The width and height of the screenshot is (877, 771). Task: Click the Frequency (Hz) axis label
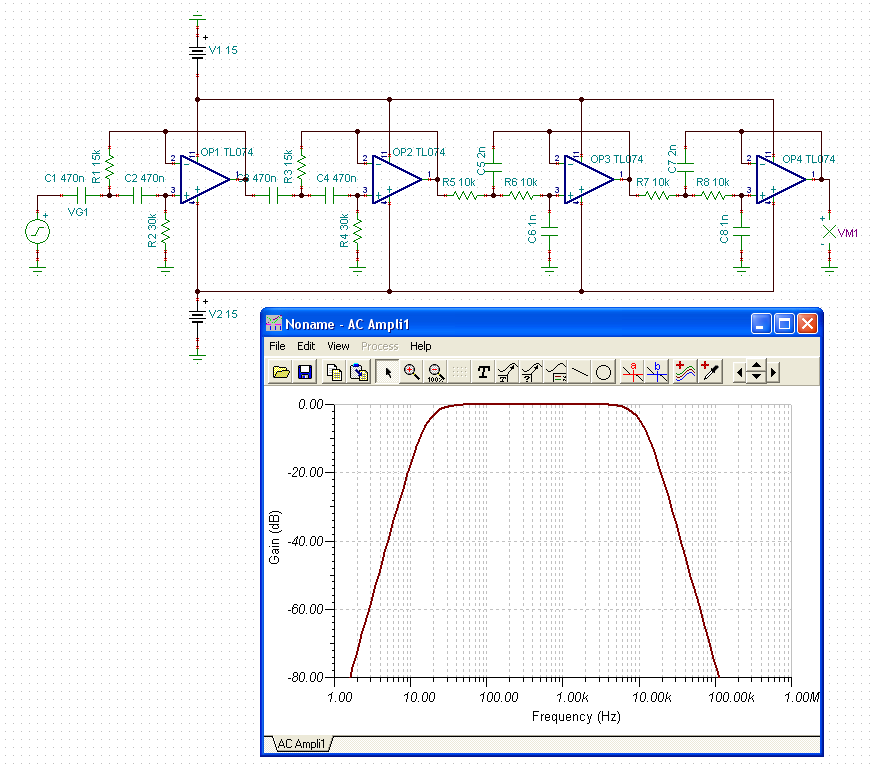pos(576,716)
